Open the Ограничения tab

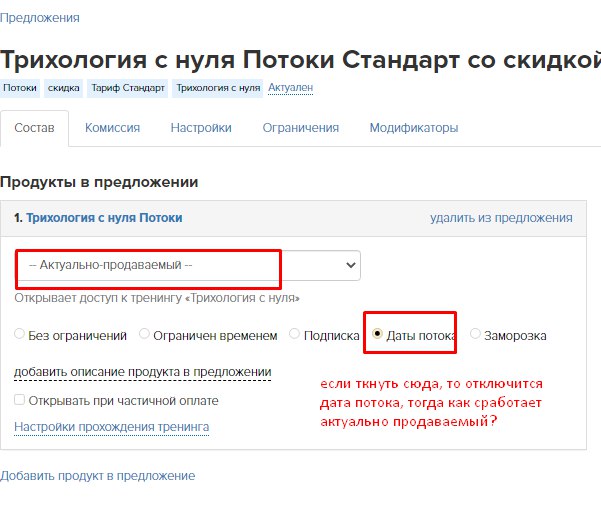pyautogui.click(x=300, y=128)
